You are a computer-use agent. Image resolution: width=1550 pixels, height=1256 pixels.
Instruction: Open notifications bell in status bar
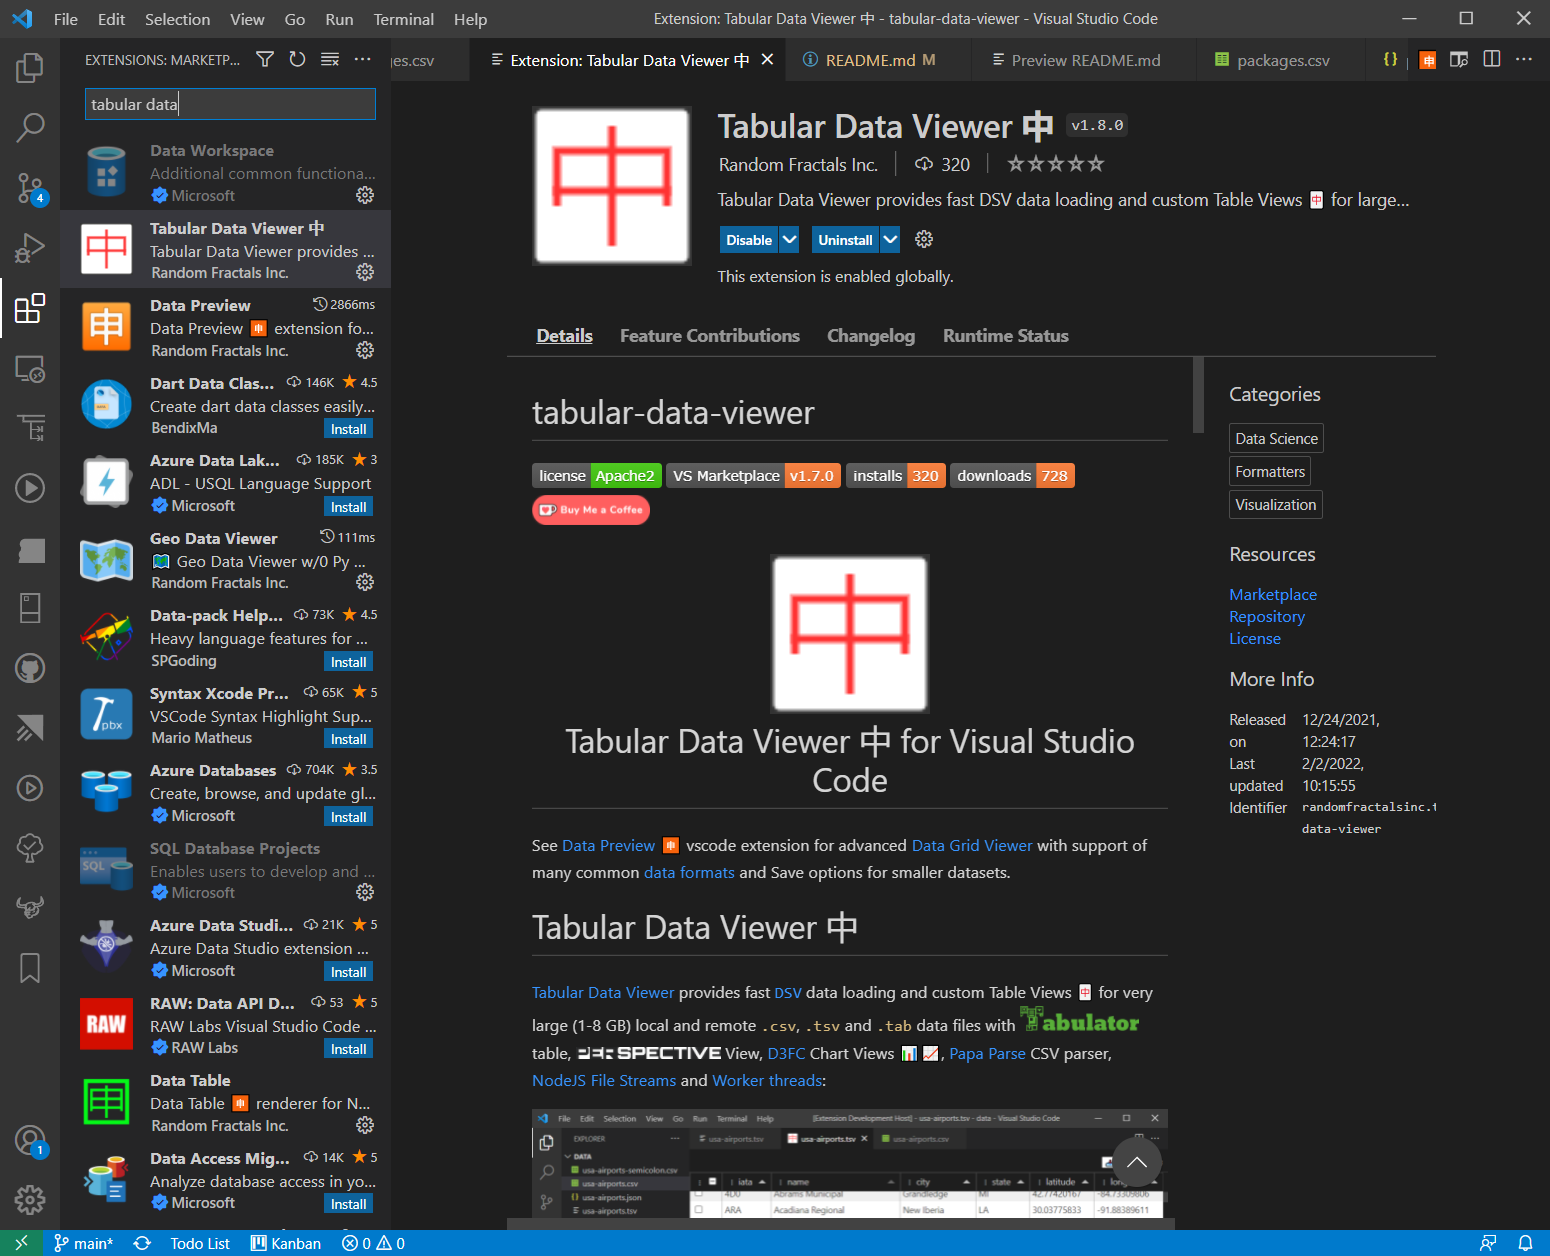1525,1243
